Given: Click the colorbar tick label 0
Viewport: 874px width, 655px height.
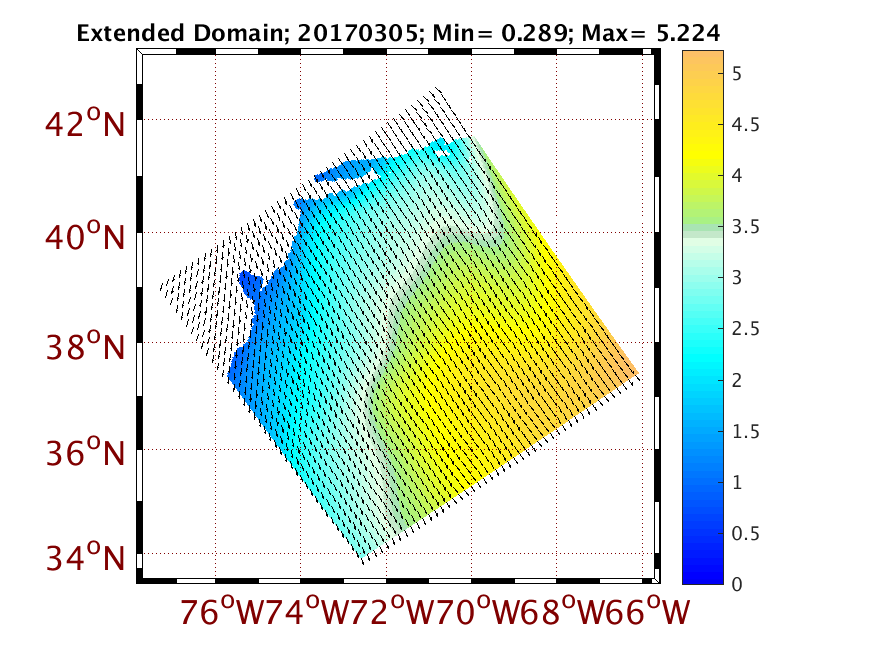Looking at the screenshot, I should [737, 584].
